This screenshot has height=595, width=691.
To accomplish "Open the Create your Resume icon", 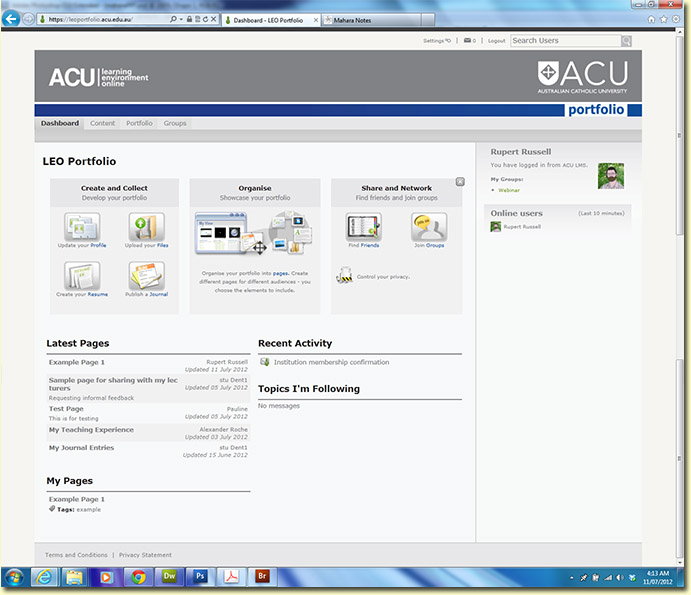I will pyautogui.click(x=81, y=275).
